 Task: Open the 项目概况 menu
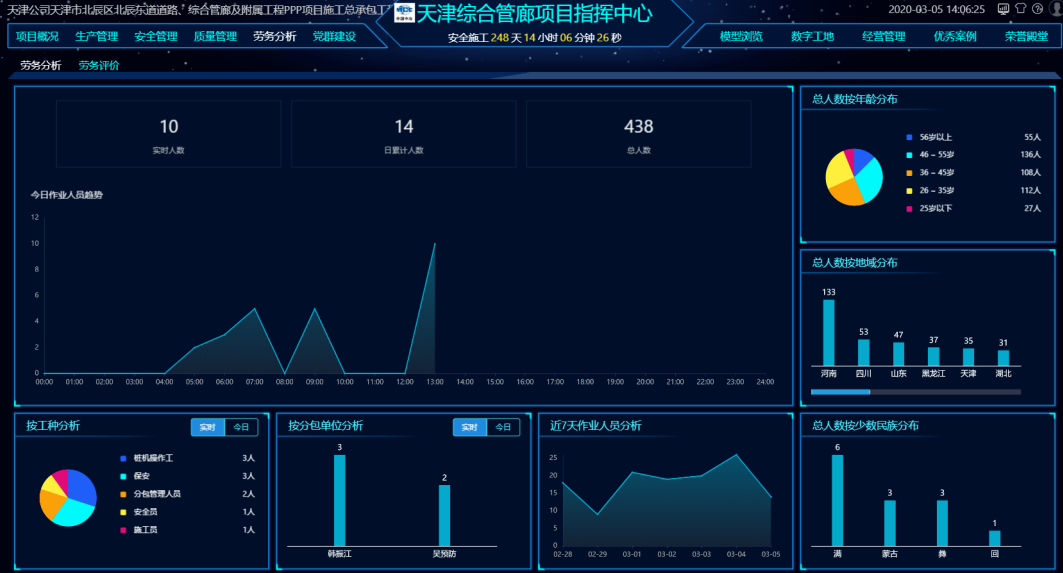point(37,37)
